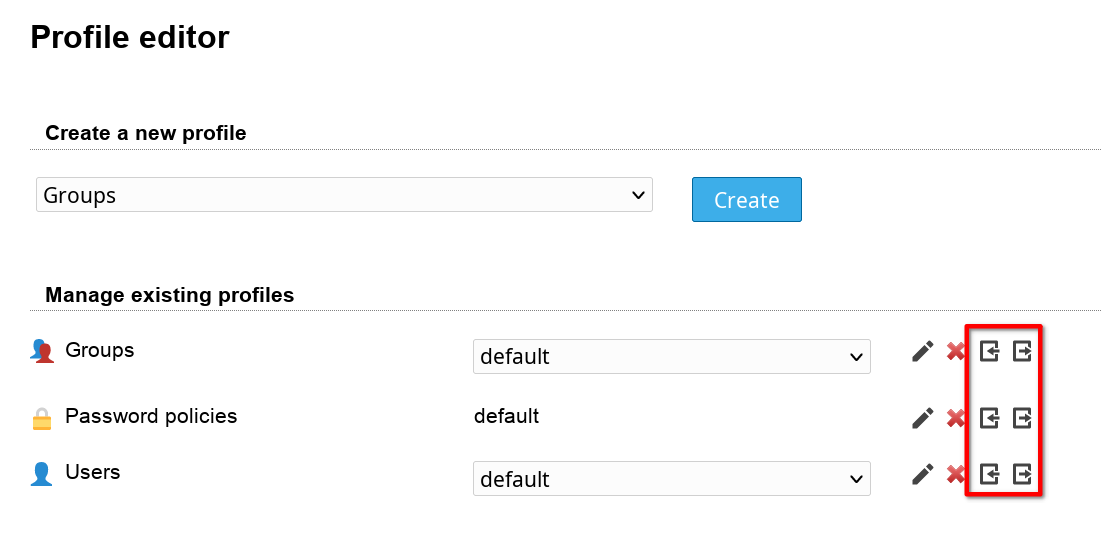Edit the Users profile
Image resolution: width=1101 pixels, height=555 pixels.
(x=923, y=474)
